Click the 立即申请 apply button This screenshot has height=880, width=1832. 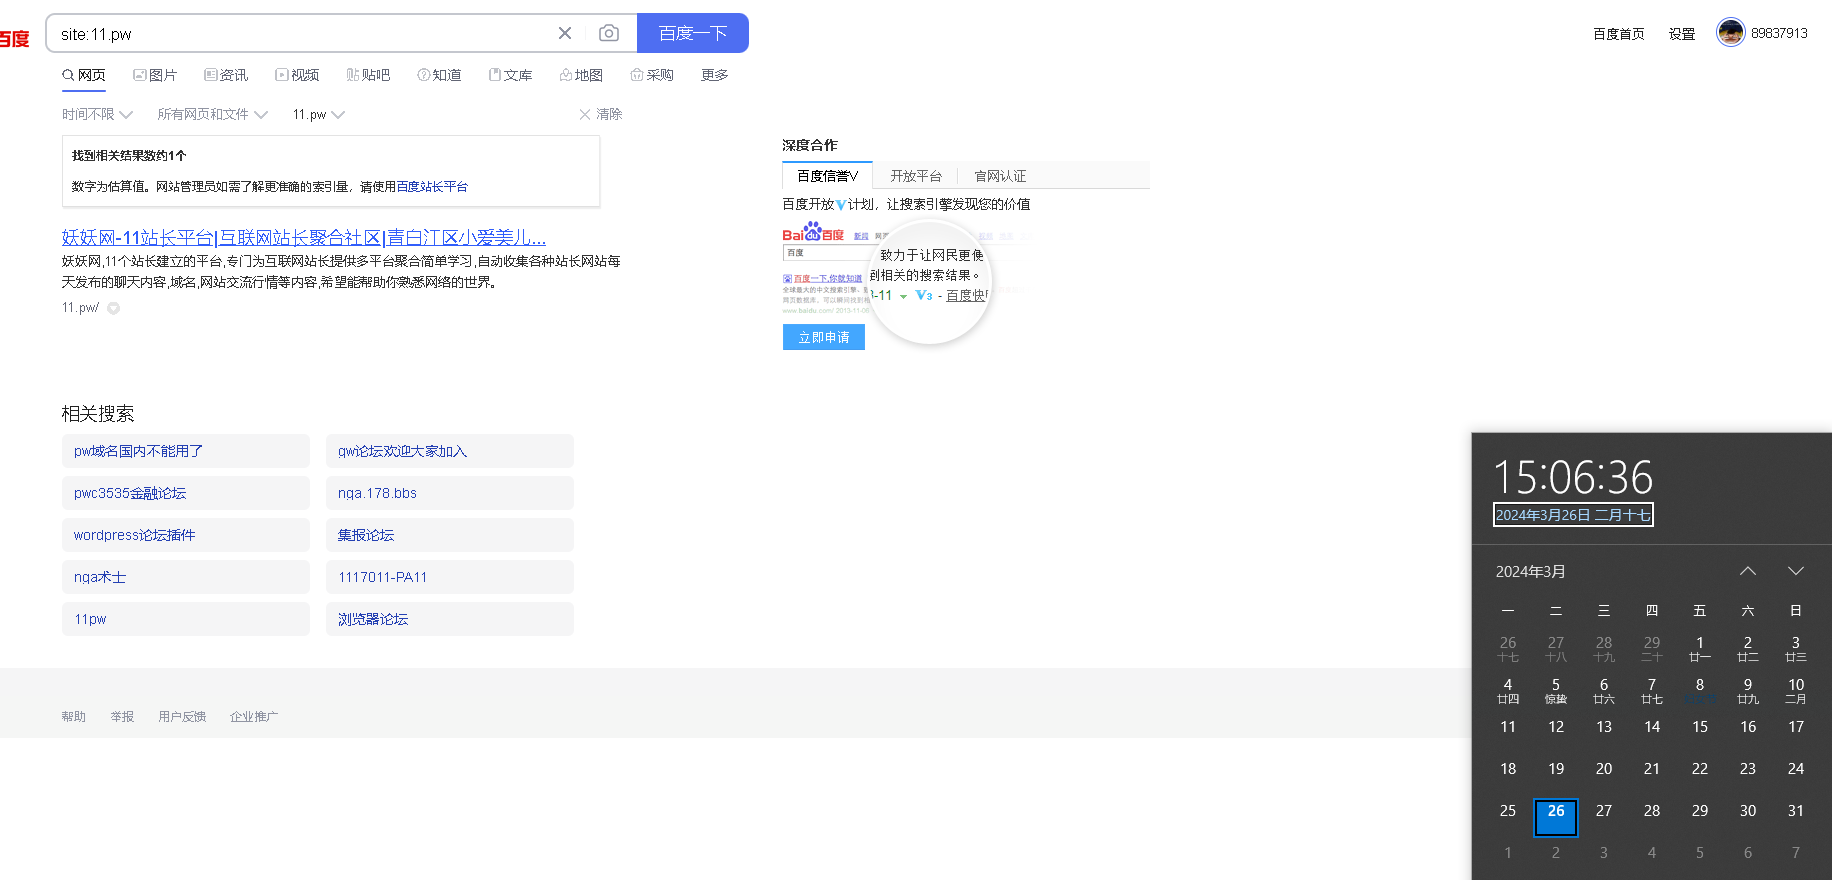[x=823, y=338]
